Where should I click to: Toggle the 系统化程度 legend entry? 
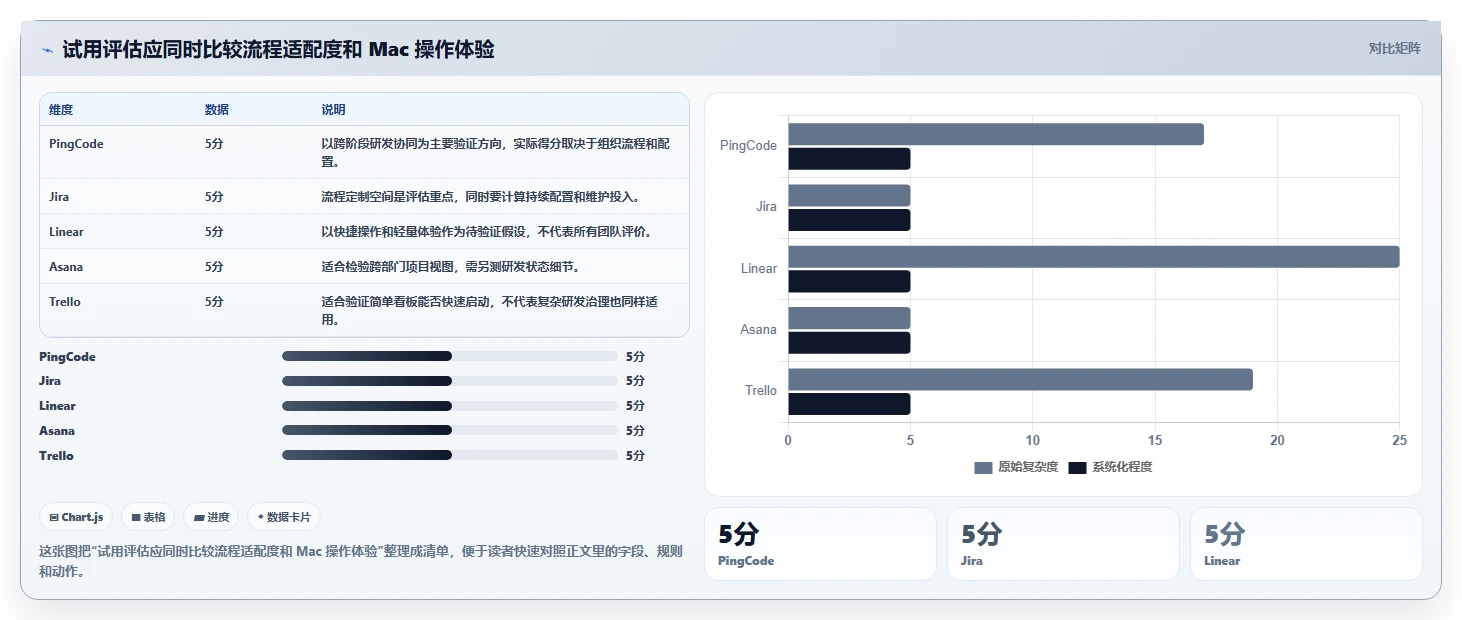[1110, 467]
